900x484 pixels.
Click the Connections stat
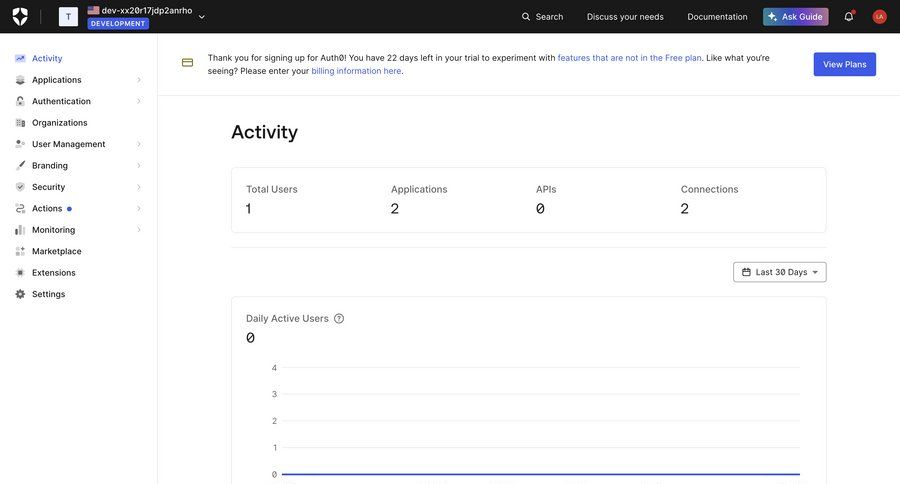point(709,199)
